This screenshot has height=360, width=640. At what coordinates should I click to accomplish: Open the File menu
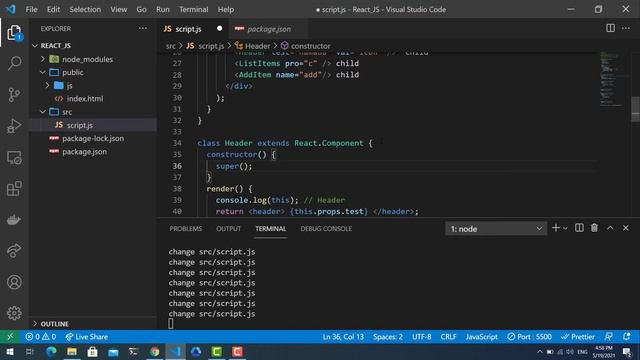pyautogui.click(x=31, y=9)
